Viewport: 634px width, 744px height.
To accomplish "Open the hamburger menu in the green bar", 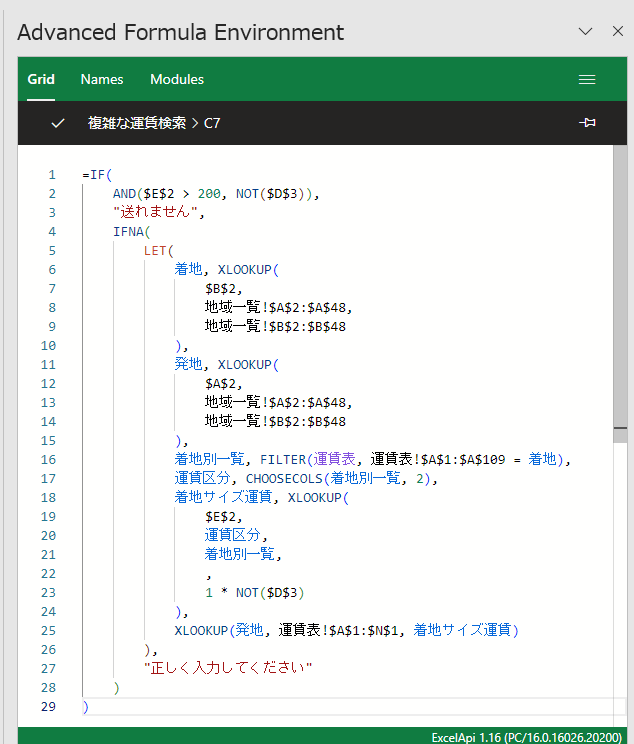I will pos(587,79).
